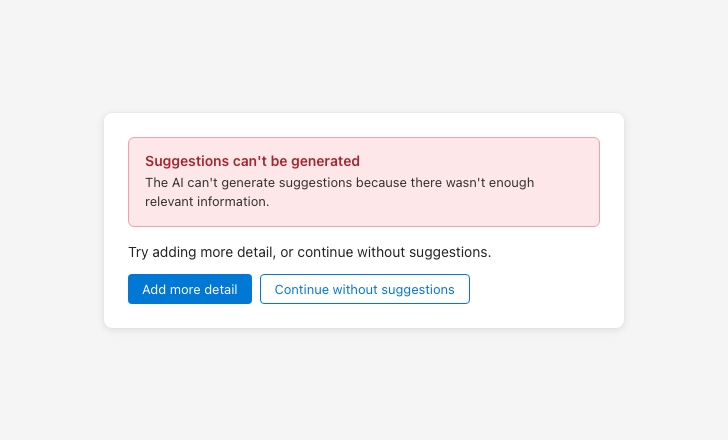Image resolution: width=728 pixels, height=440 pixels.
Task: Click the word "Suggestions" in the red heading
Action: pos(184,161)
